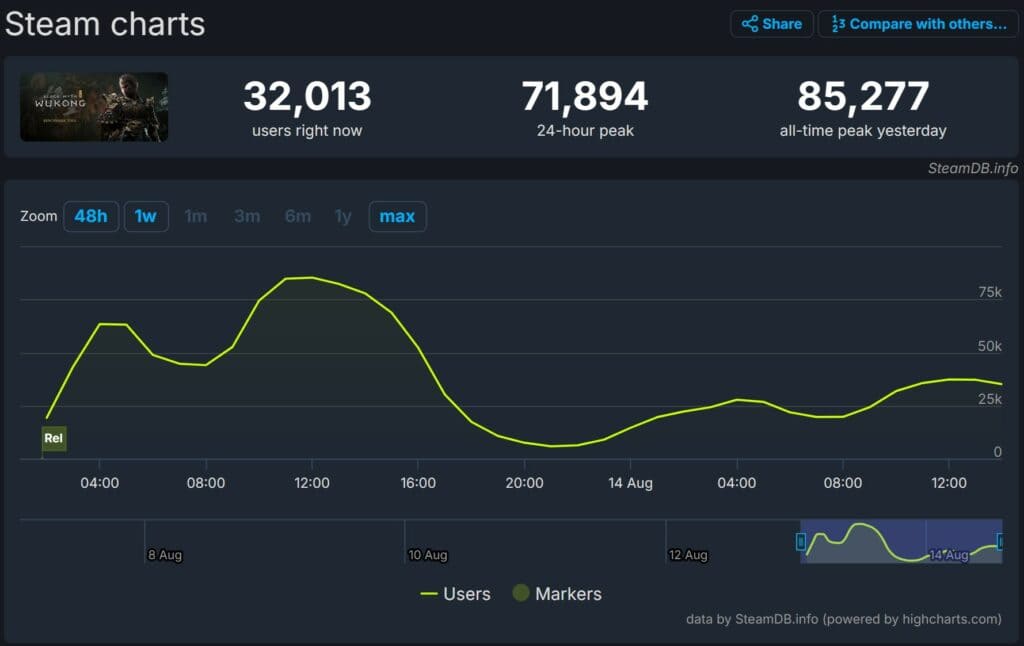Open Compare with others option
1024x646 pixels.
[x=918, y=24]
